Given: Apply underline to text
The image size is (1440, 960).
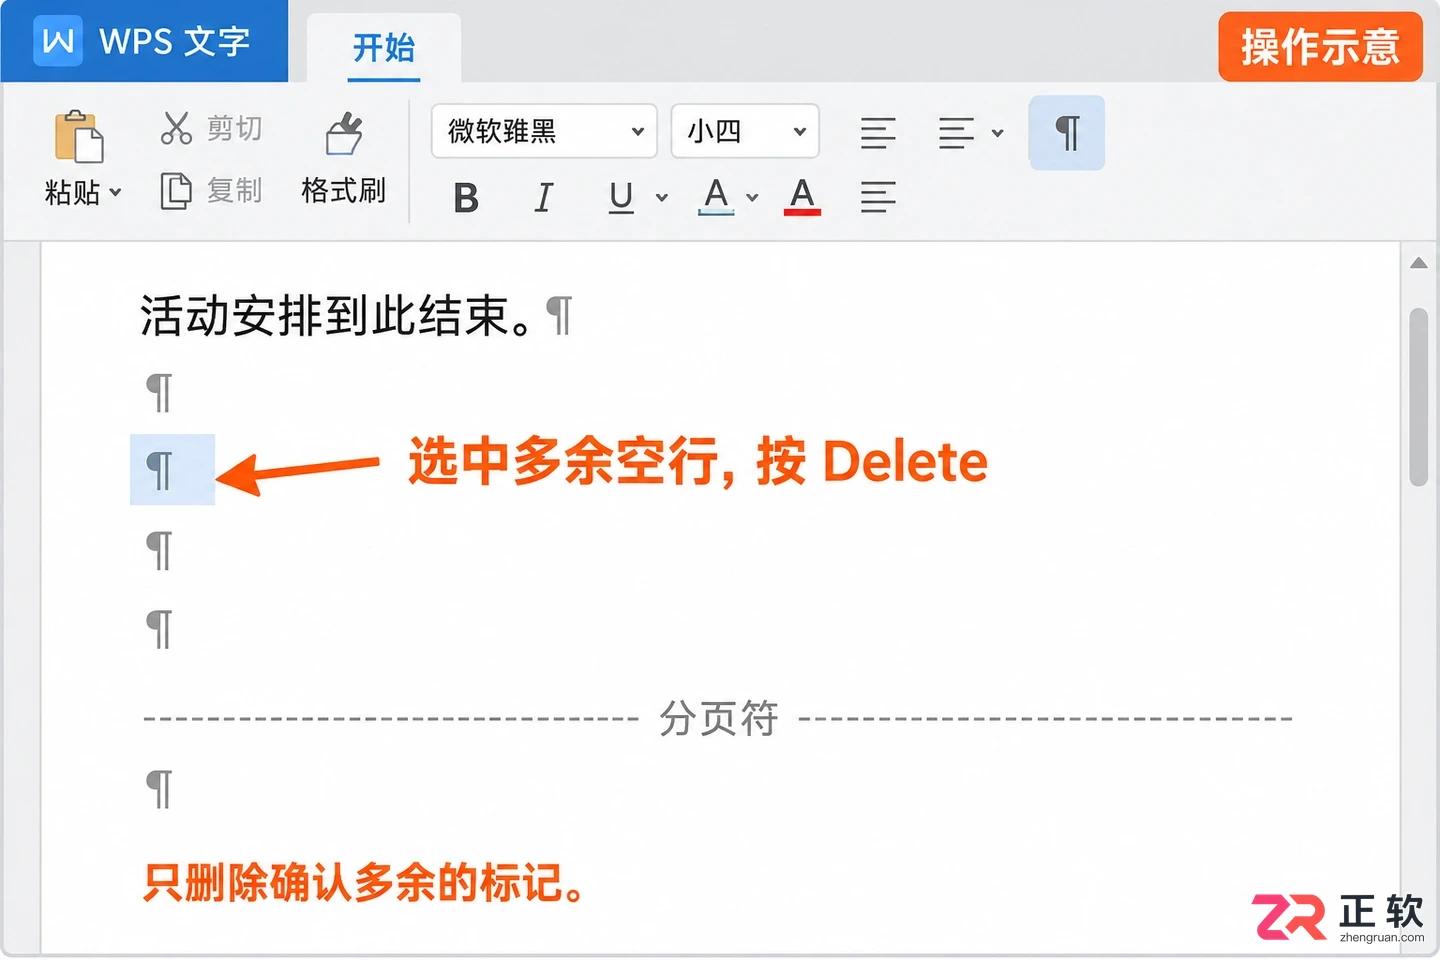Looking at the screenshot, I should point(621,197).
